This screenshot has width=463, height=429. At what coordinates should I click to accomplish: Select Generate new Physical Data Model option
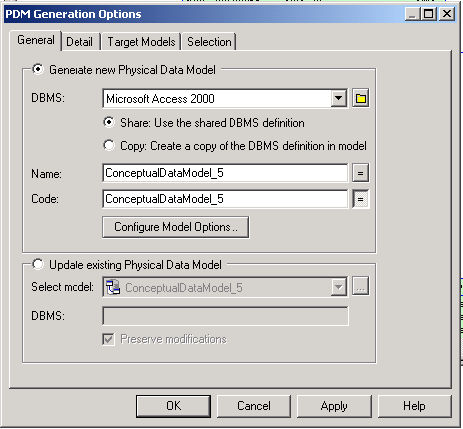pos(38,69)
